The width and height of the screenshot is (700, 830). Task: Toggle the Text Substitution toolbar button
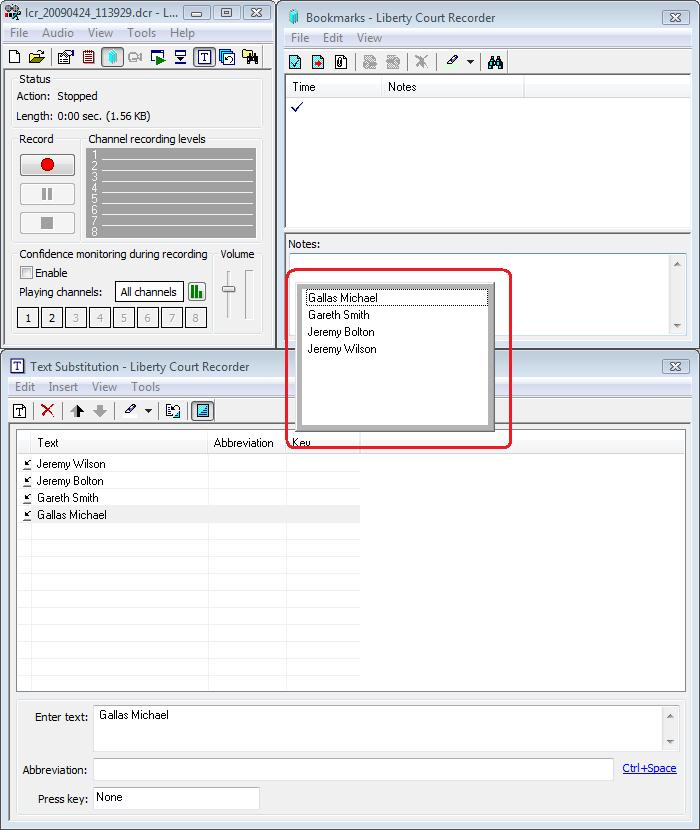coord(204,57)
